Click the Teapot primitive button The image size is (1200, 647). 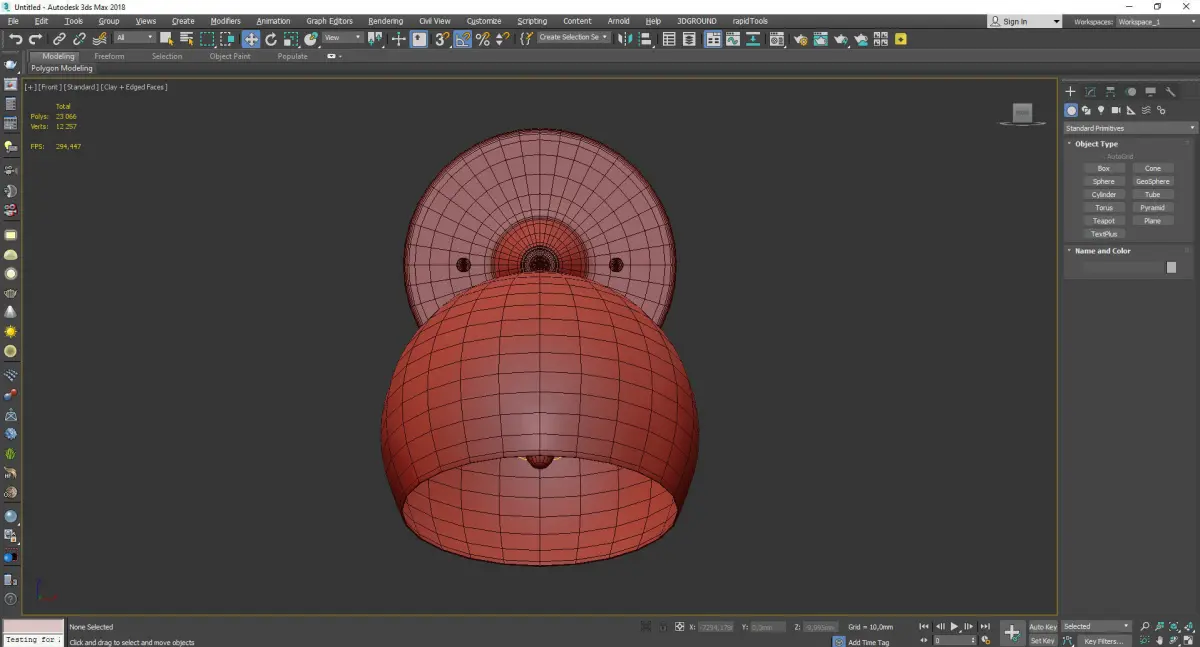tap(1103, 221)
